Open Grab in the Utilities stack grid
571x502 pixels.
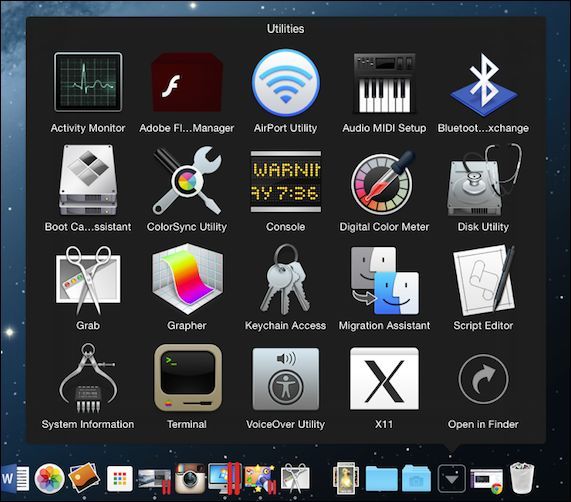pyautogui.click(x=88, y=280)
